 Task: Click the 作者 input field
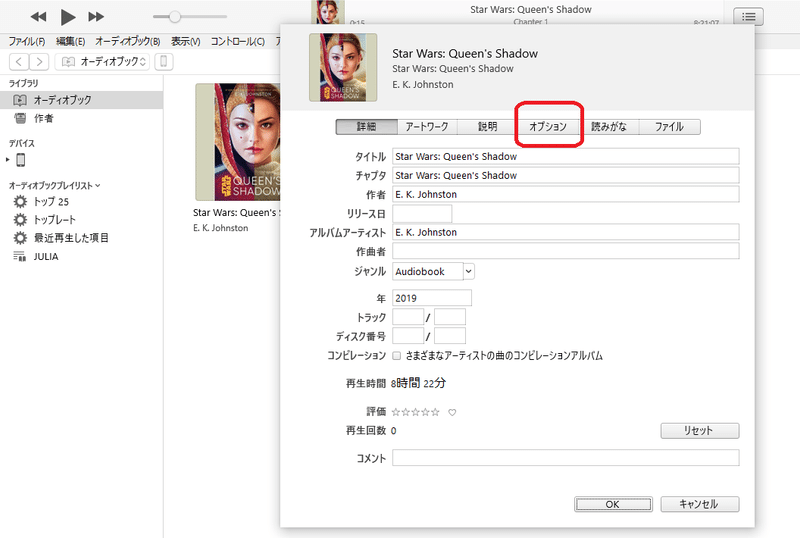pos(565,194)
